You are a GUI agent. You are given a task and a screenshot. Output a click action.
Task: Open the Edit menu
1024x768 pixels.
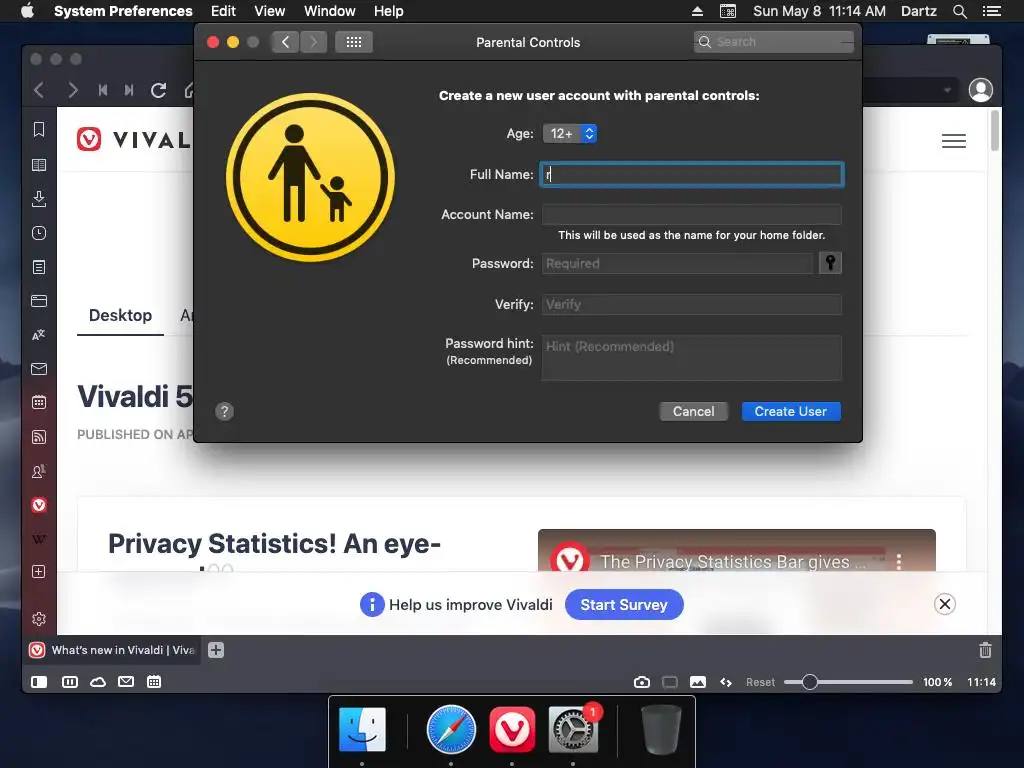[223, 11]
